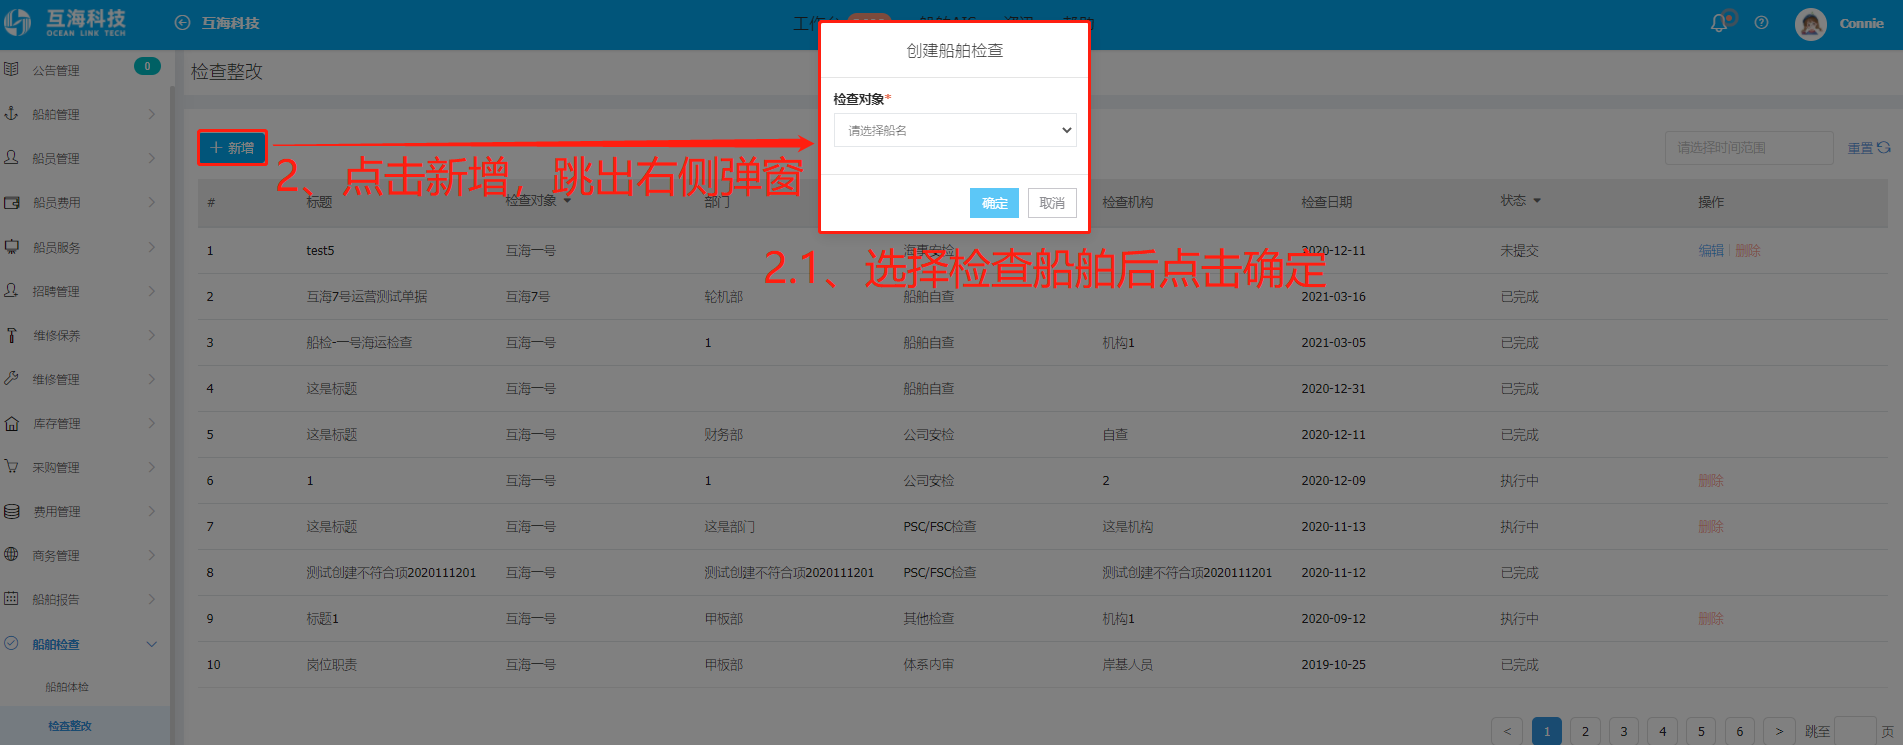Open the 状态 column filter arrow
Screen dimensions: 1903x745
click(x=1537, y=201)
